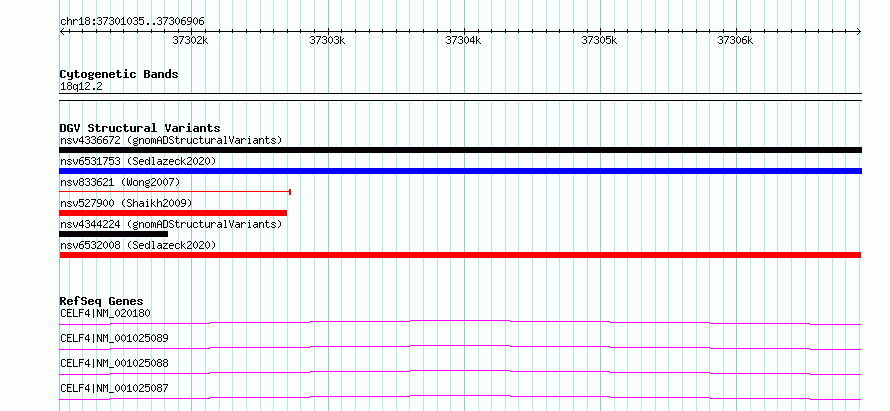Open CELF4|NM_001025087 transcript label

[114, 388]
